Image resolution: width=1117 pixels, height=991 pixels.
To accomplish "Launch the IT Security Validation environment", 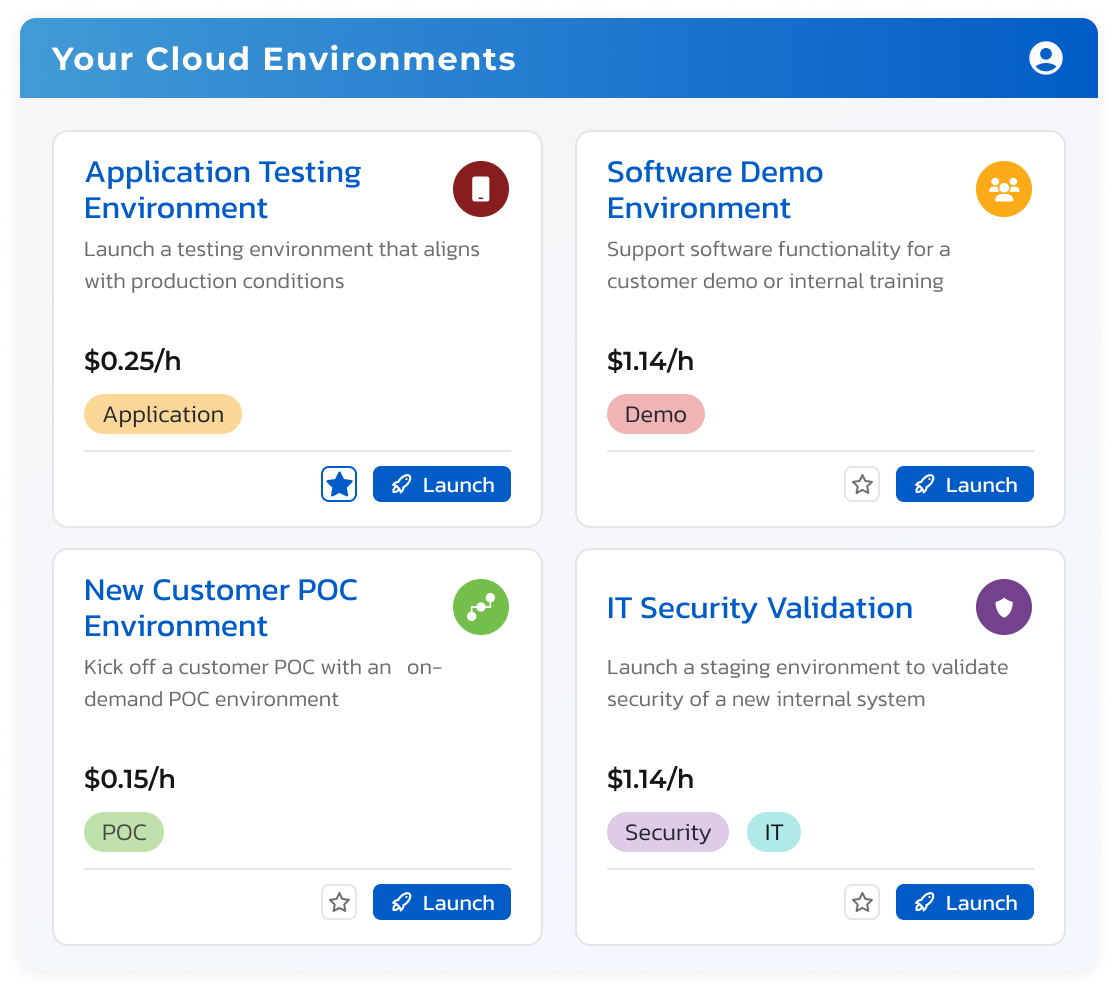I will pos(965,903).
